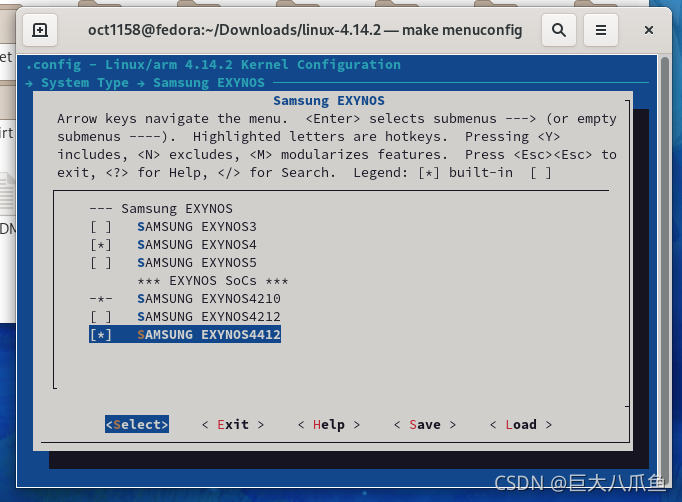The width and height of the screenshot is (682, 502).
Task: Click the '--- Samsung EXYNOS' header row
Action: pos(161,209)
